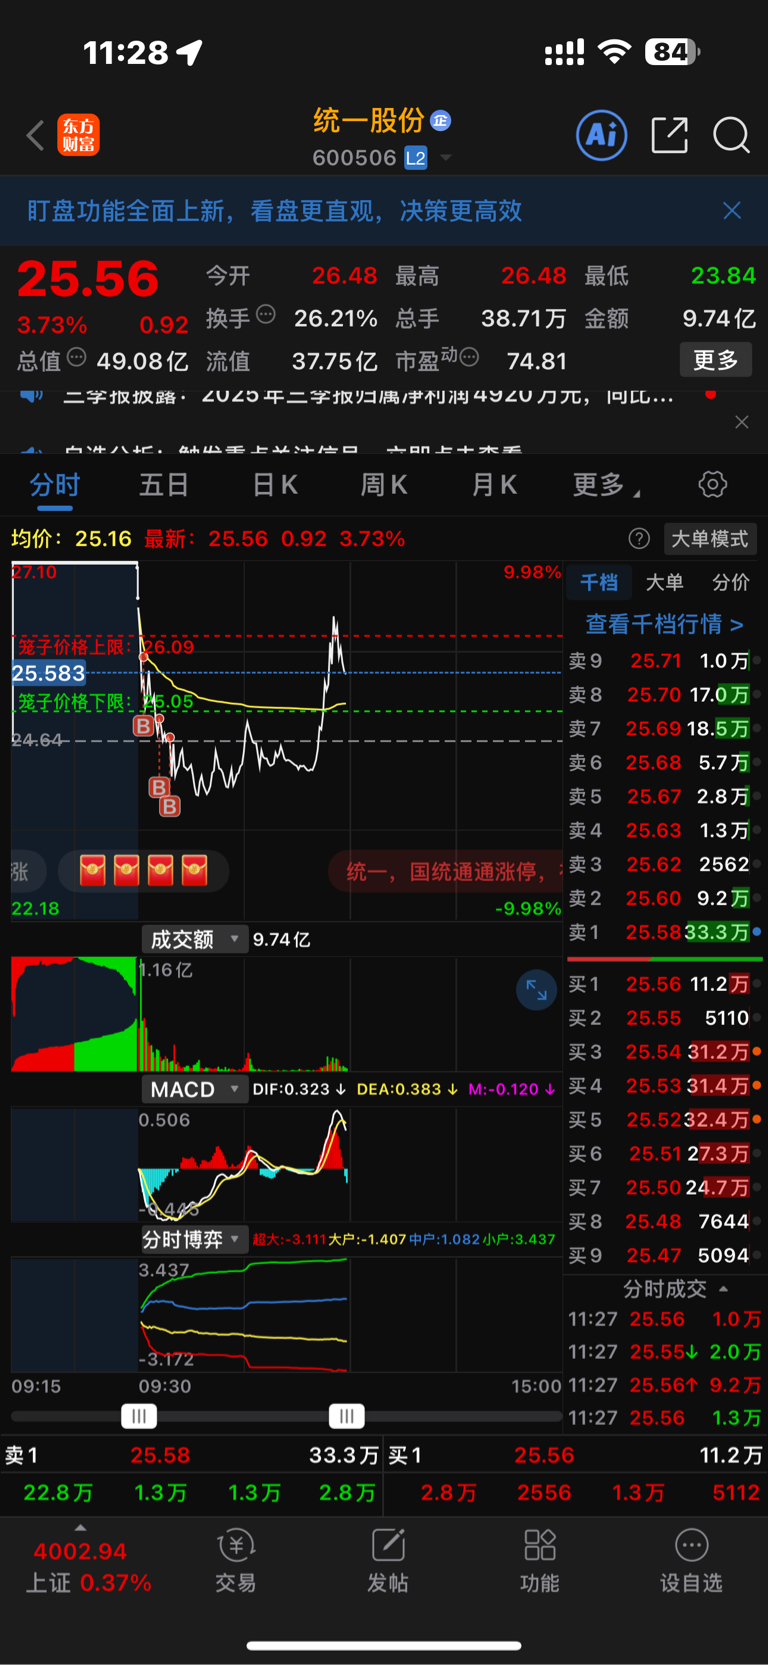
Task: Switch to 周K chart tab
Action: pyautogui.click(x=384, y=485)
